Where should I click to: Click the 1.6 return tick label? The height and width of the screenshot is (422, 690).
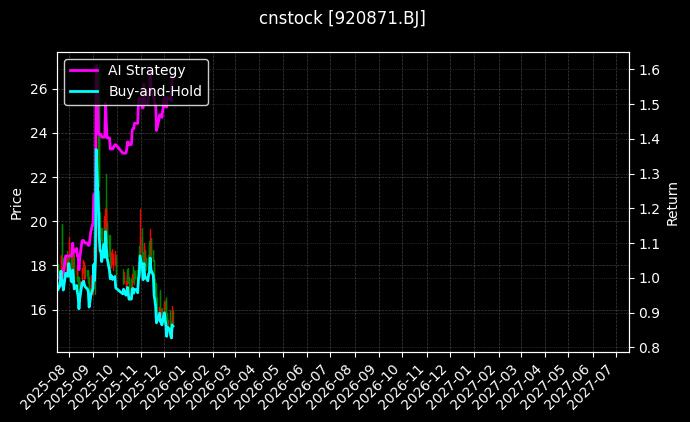[648, 70]
